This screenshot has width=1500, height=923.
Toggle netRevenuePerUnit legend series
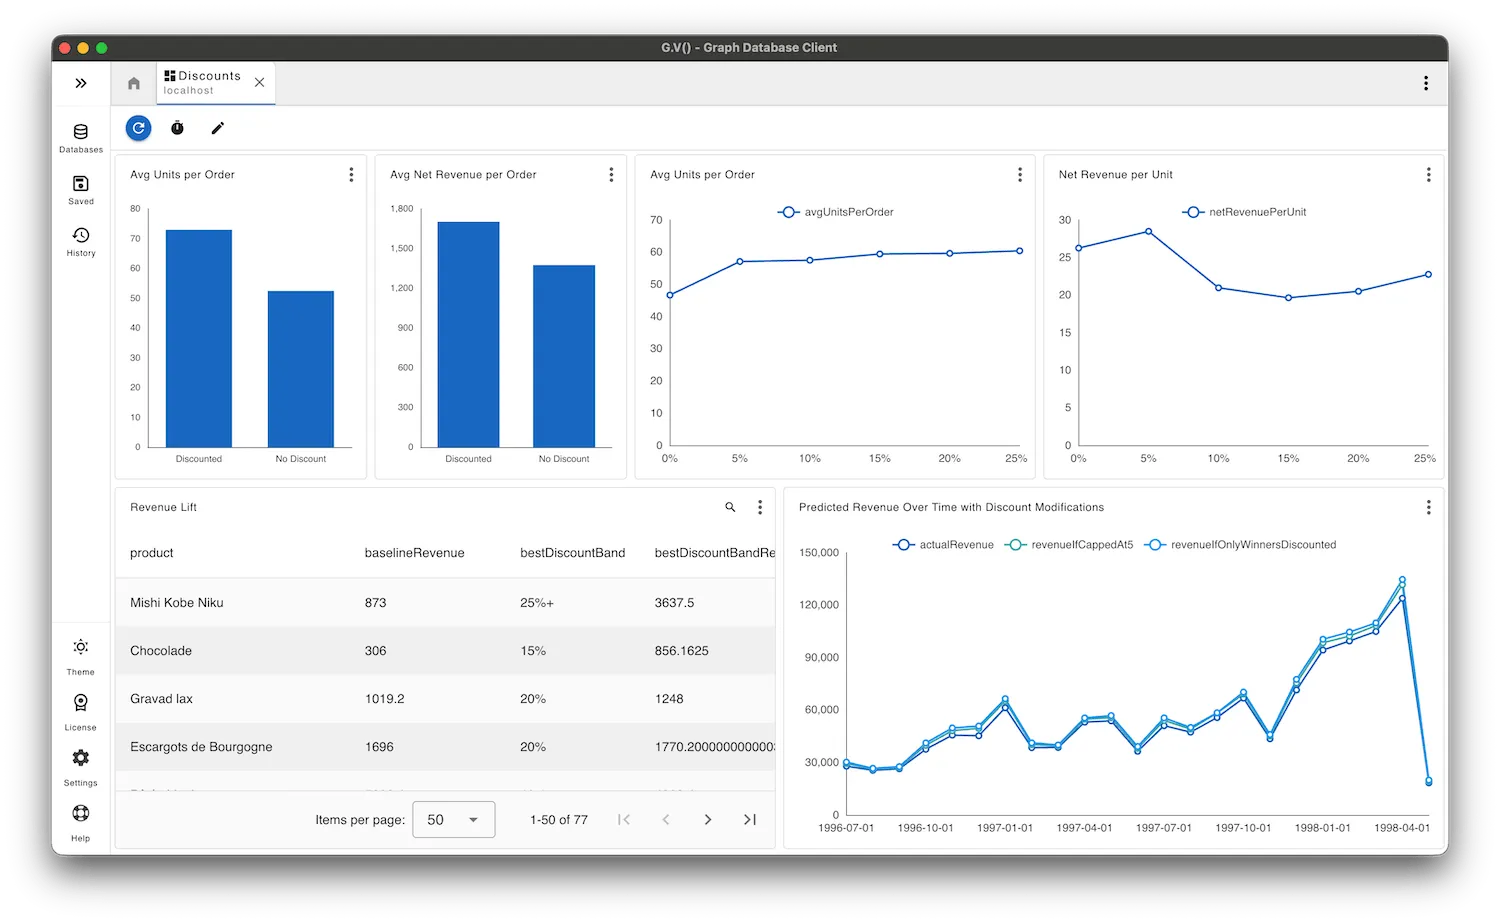pyautogui.click(x=1245, y=212)
